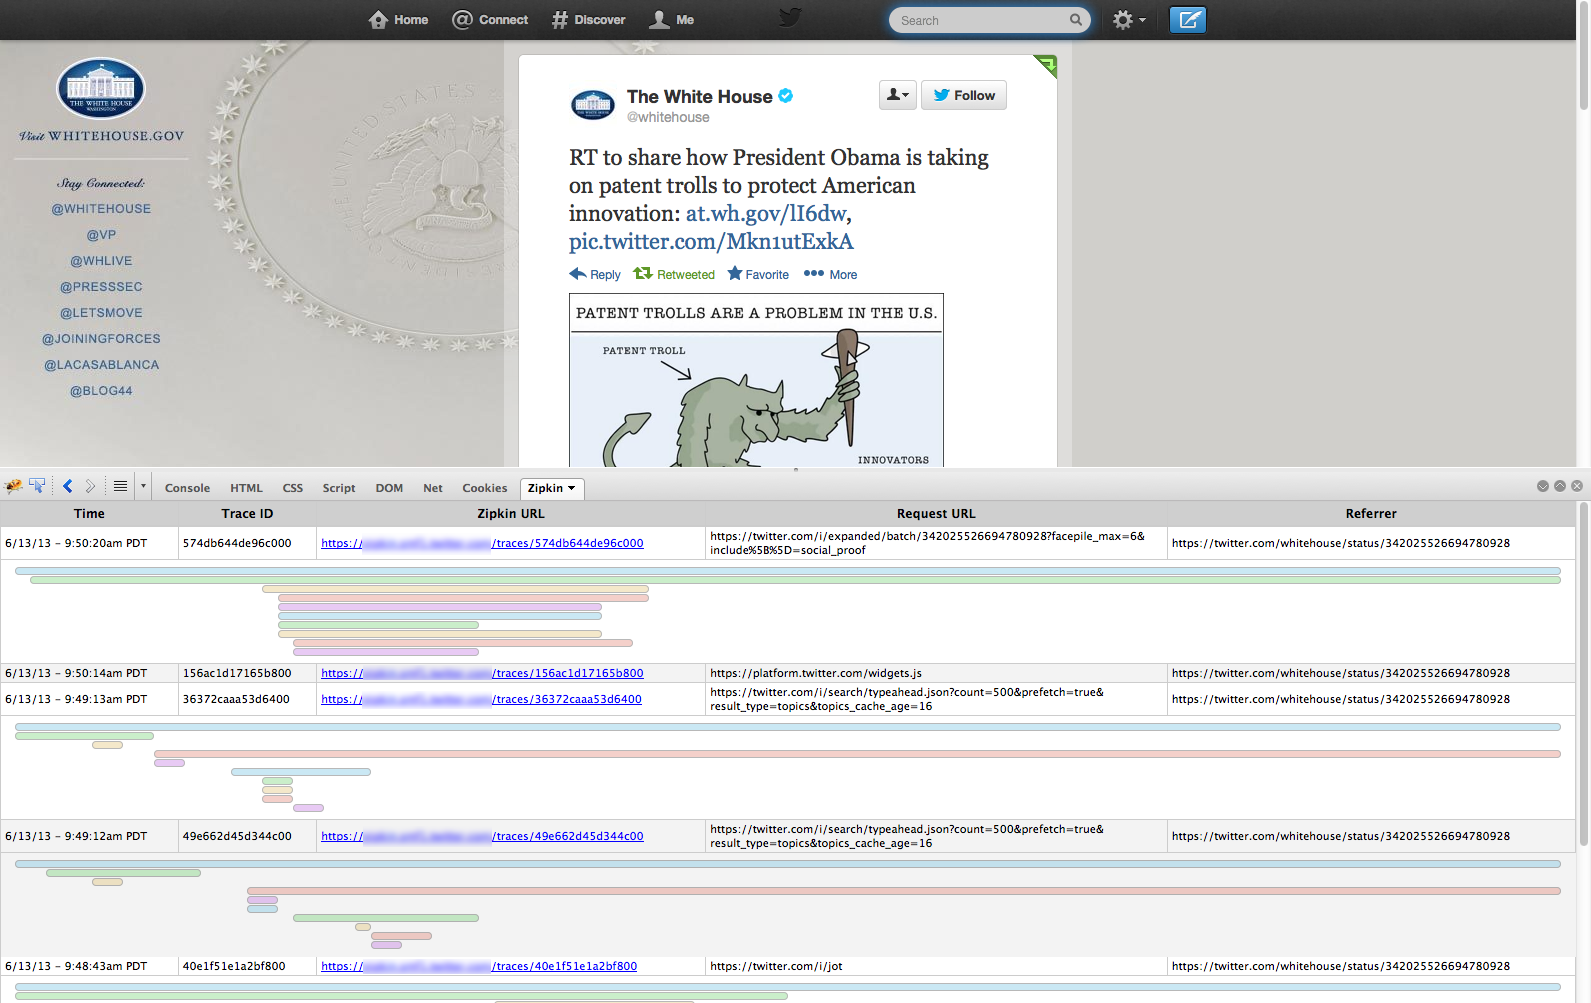Open the at.wh.gov/lI6dw link
This screenshot has width=1591, height=1003.
point(766,213)
